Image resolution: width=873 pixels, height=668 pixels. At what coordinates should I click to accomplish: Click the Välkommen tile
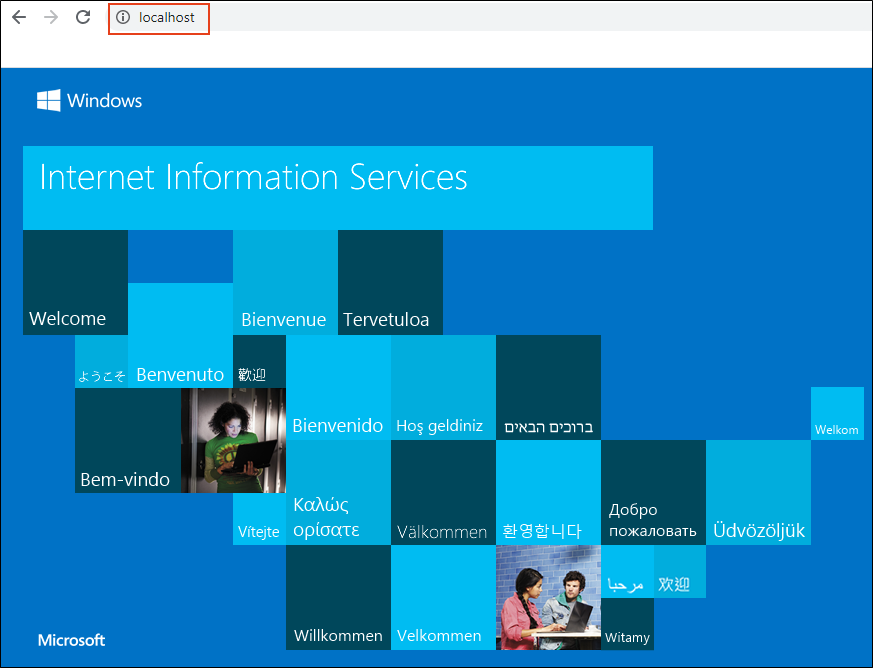tap(443, 493)
